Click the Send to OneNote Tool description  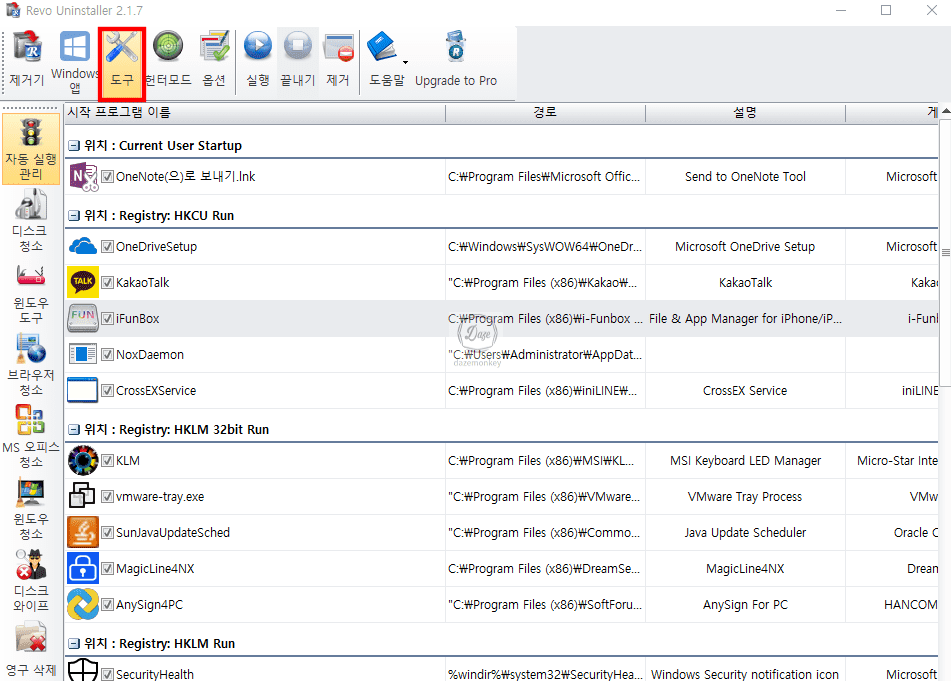click(745, 176)
